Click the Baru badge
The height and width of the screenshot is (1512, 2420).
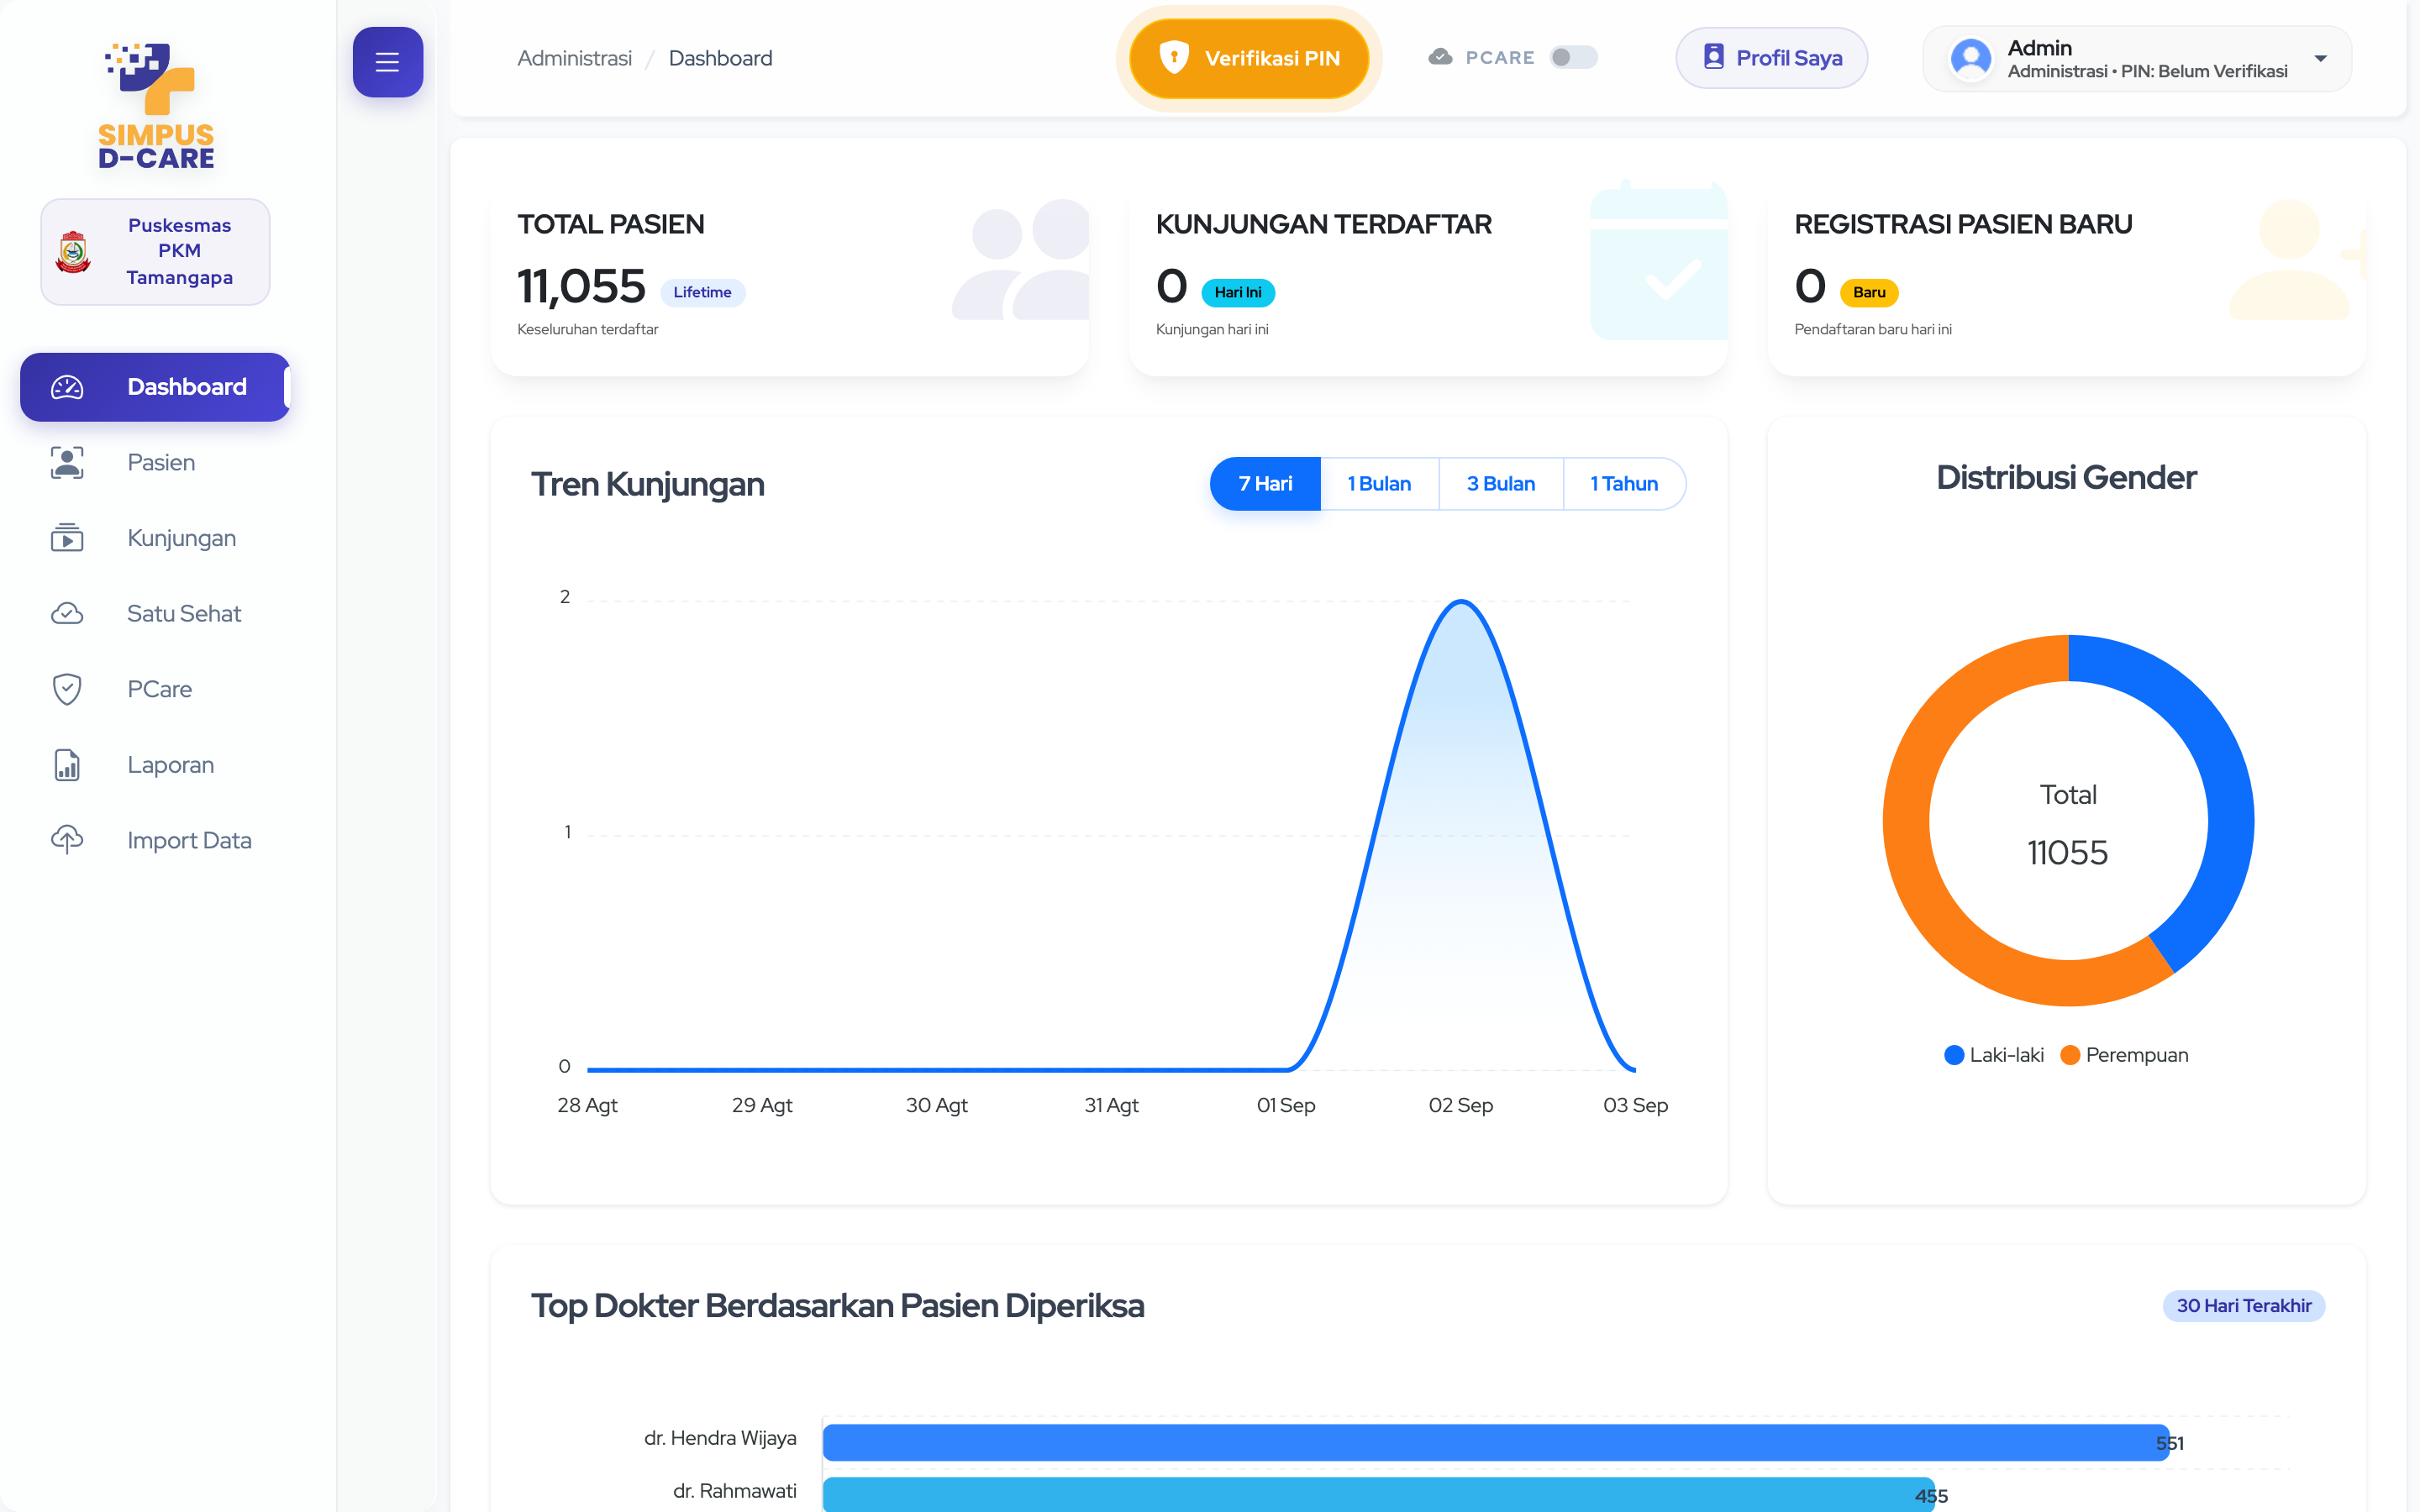click(x=1869, y=292)
